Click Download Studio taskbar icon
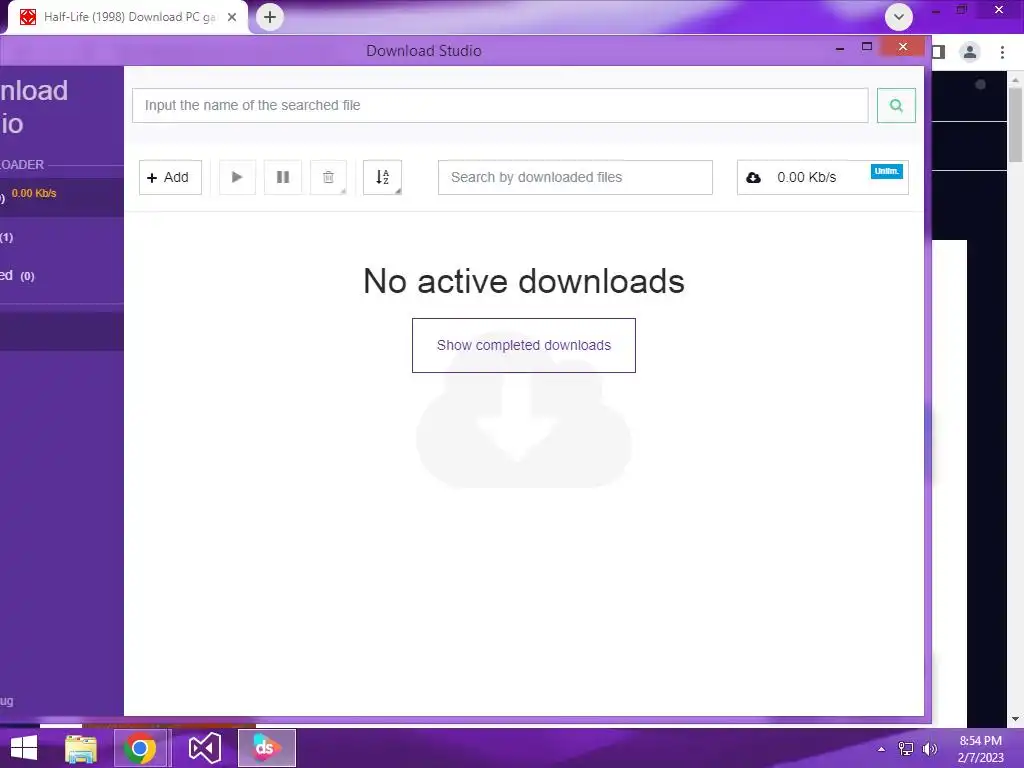This screenshot has height=768, width=1024. point(267,748)
